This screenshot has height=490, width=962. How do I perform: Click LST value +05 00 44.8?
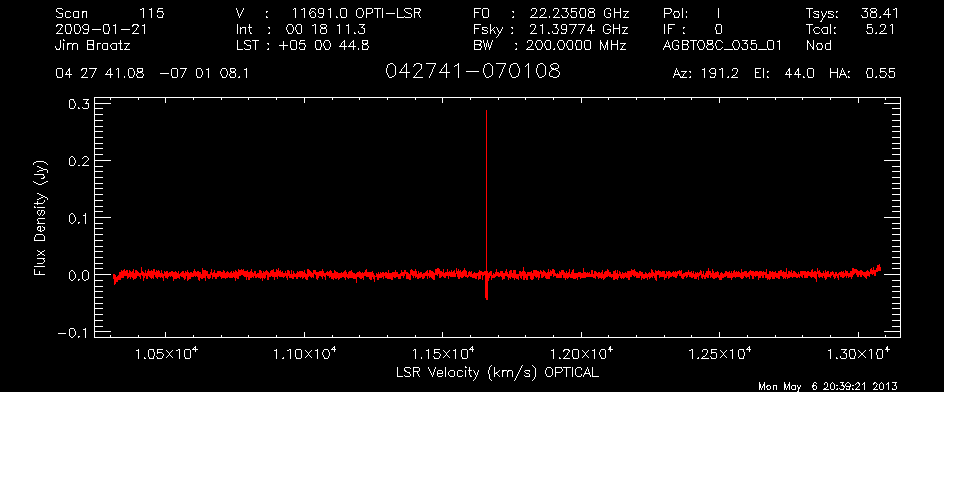(x=324, y=45)
